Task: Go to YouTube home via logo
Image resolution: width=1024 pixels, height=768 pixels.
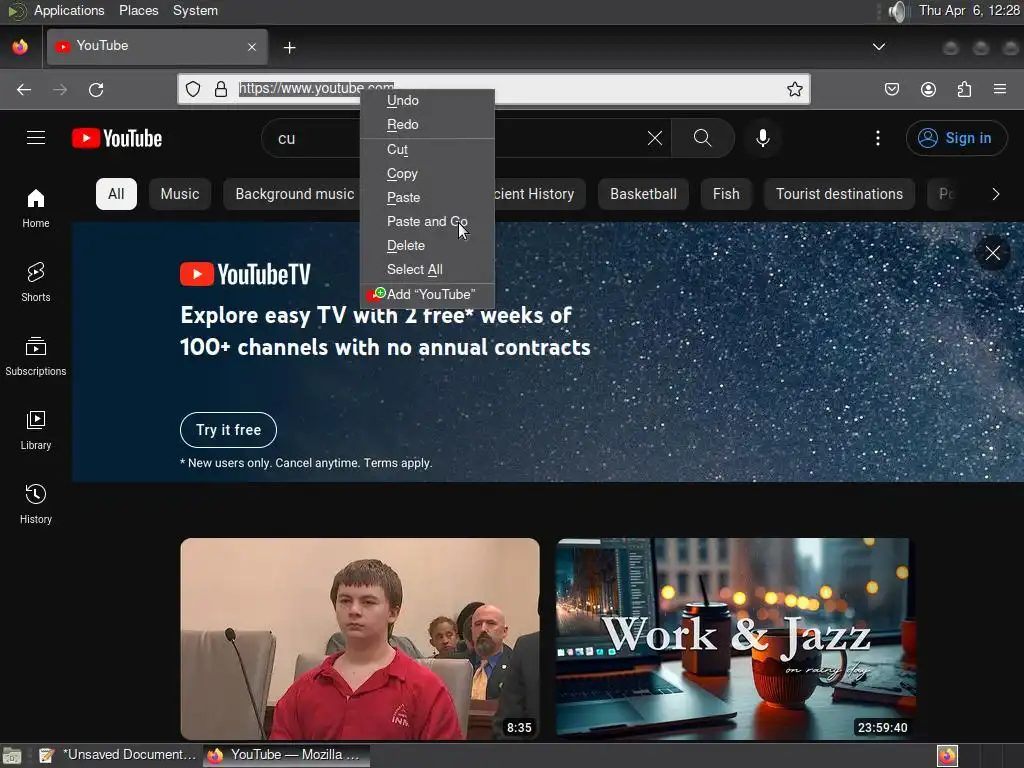Action: click(x=117, y=138)
